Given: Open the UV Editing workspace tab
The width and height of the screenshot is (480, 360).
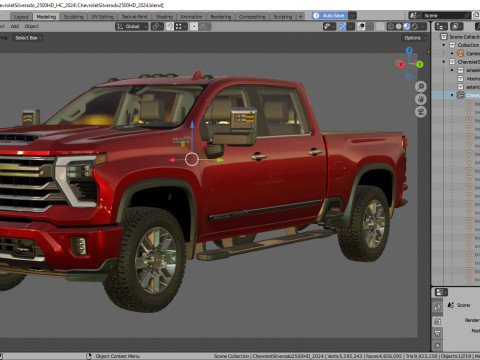Looking at the screenshot, I should 103,16.
